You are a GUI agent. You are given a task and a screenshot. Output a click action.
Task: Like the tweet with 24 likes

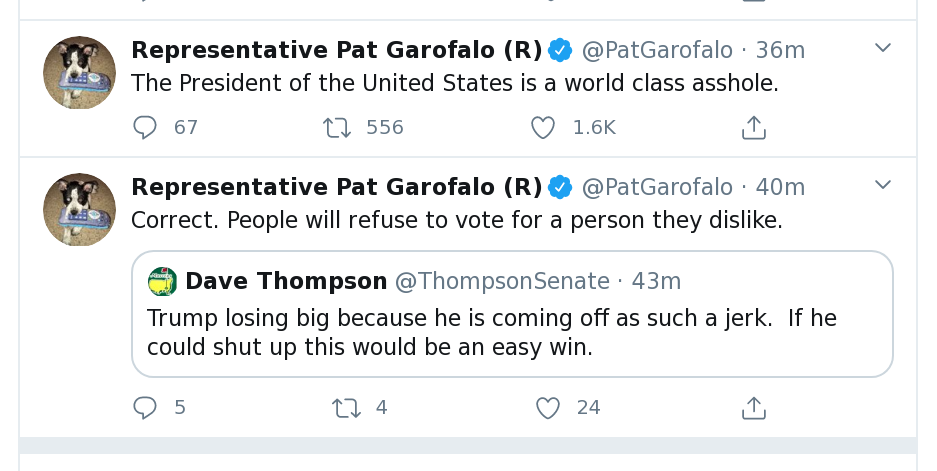pyautogui.click(x=547, y=408)
